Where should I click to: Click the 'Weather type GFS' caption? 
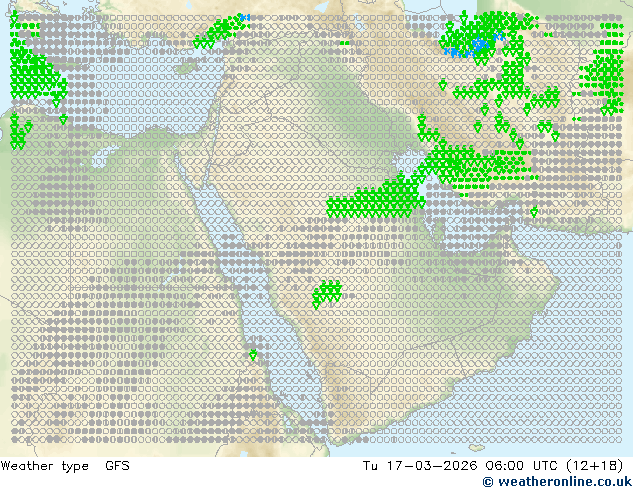click(65, 466)
